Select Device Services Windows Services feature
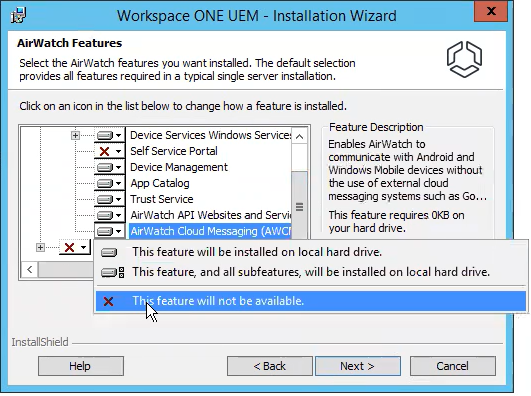The image size is (531, 396). (x=210, y=136)
